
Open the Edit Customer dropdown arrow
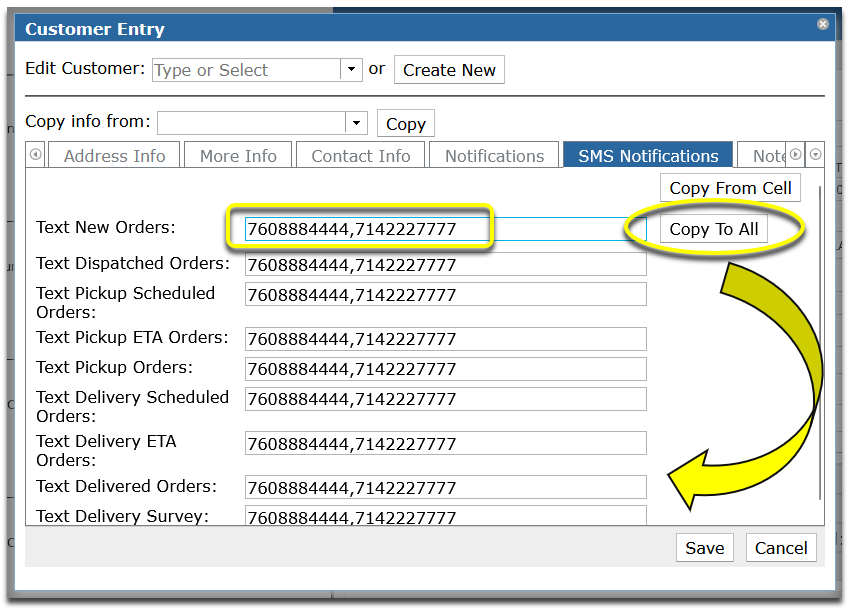click(x=351, y=70)
